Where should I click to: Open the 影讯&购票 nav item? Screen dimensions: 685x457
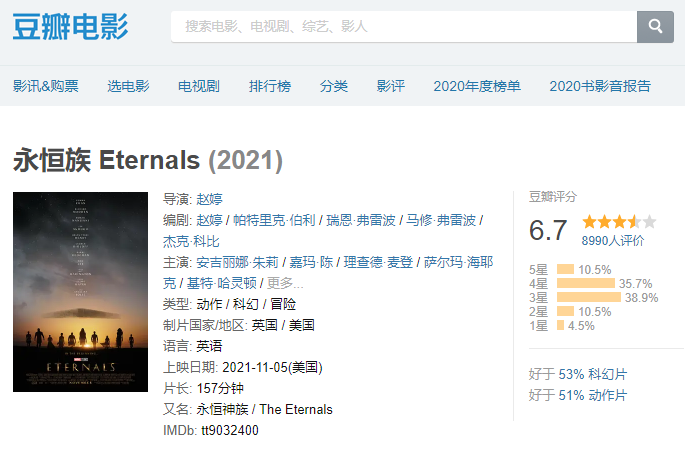[x=45, y=86]
